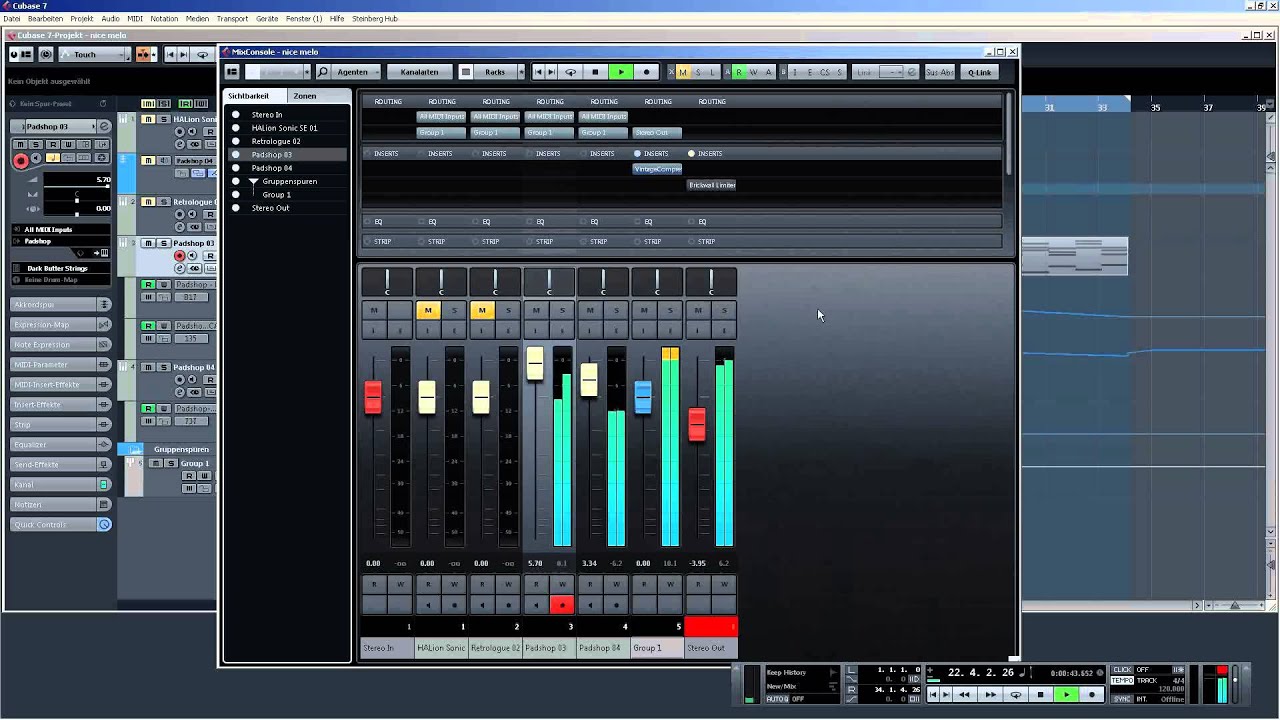Open the VintageCompressor insert slot

click(657, 169)
